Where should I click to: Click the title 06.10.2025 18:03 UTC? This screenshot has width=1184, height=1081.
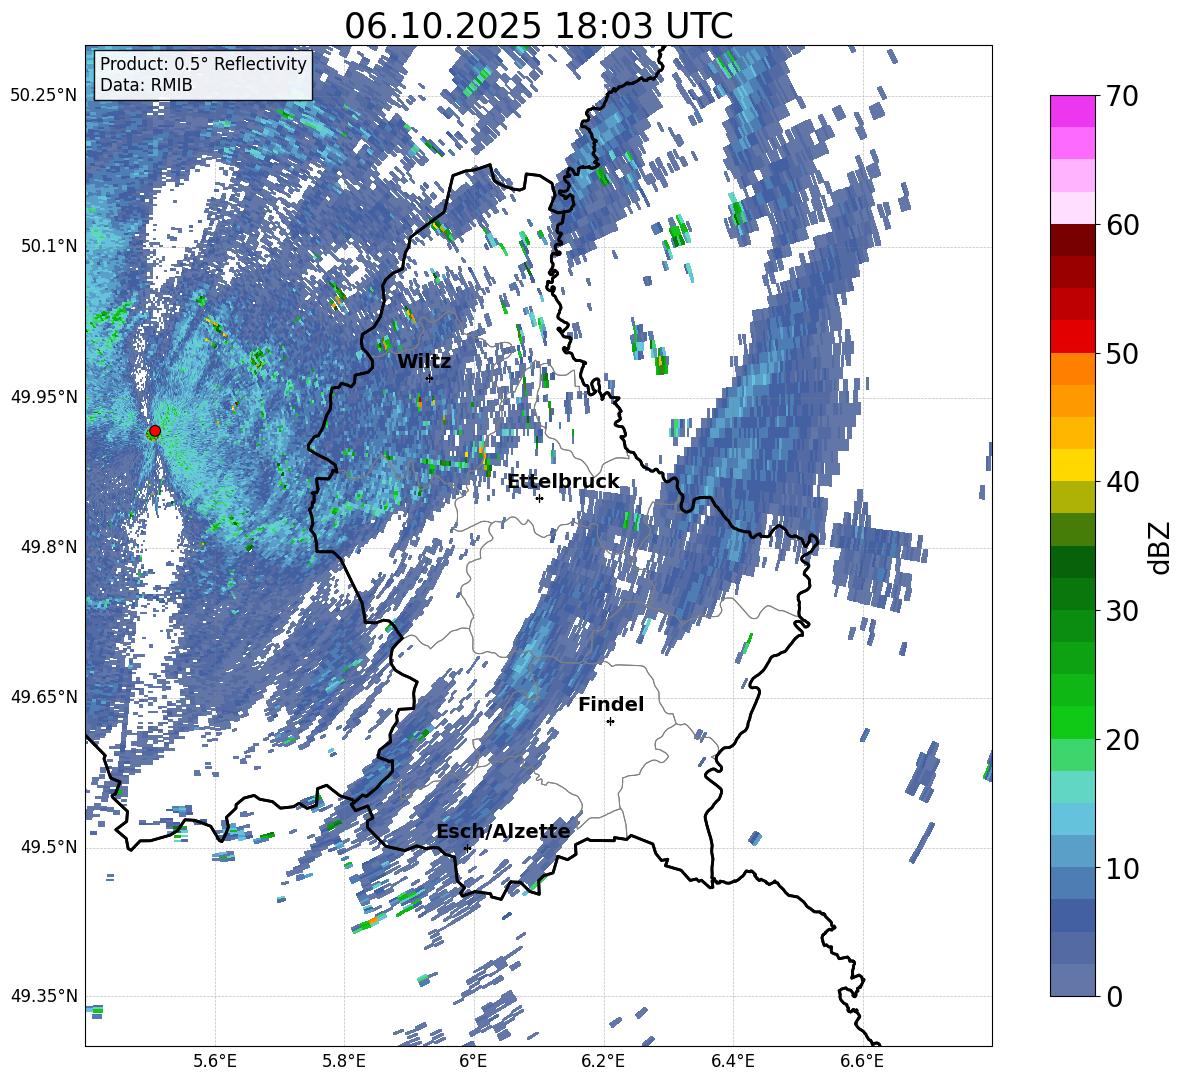tap(538, 26)
